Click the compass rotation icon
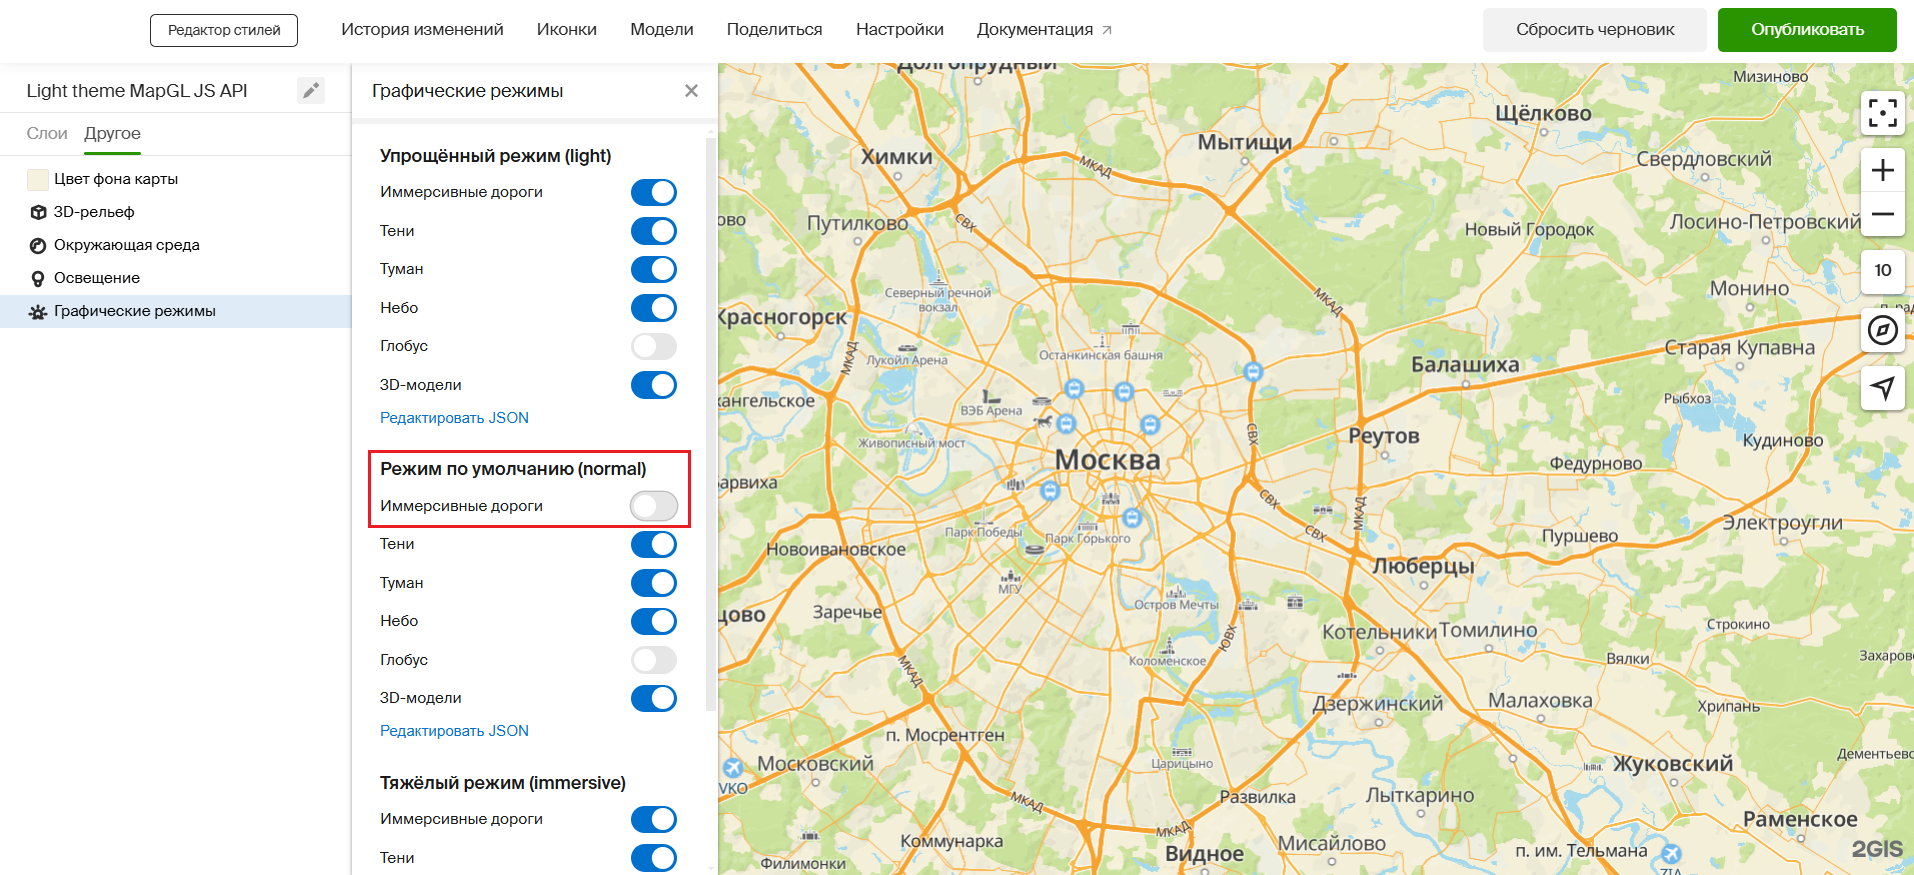This screenshot has width=1914, height=875. pyautogui.click(x=1882, y=330)
